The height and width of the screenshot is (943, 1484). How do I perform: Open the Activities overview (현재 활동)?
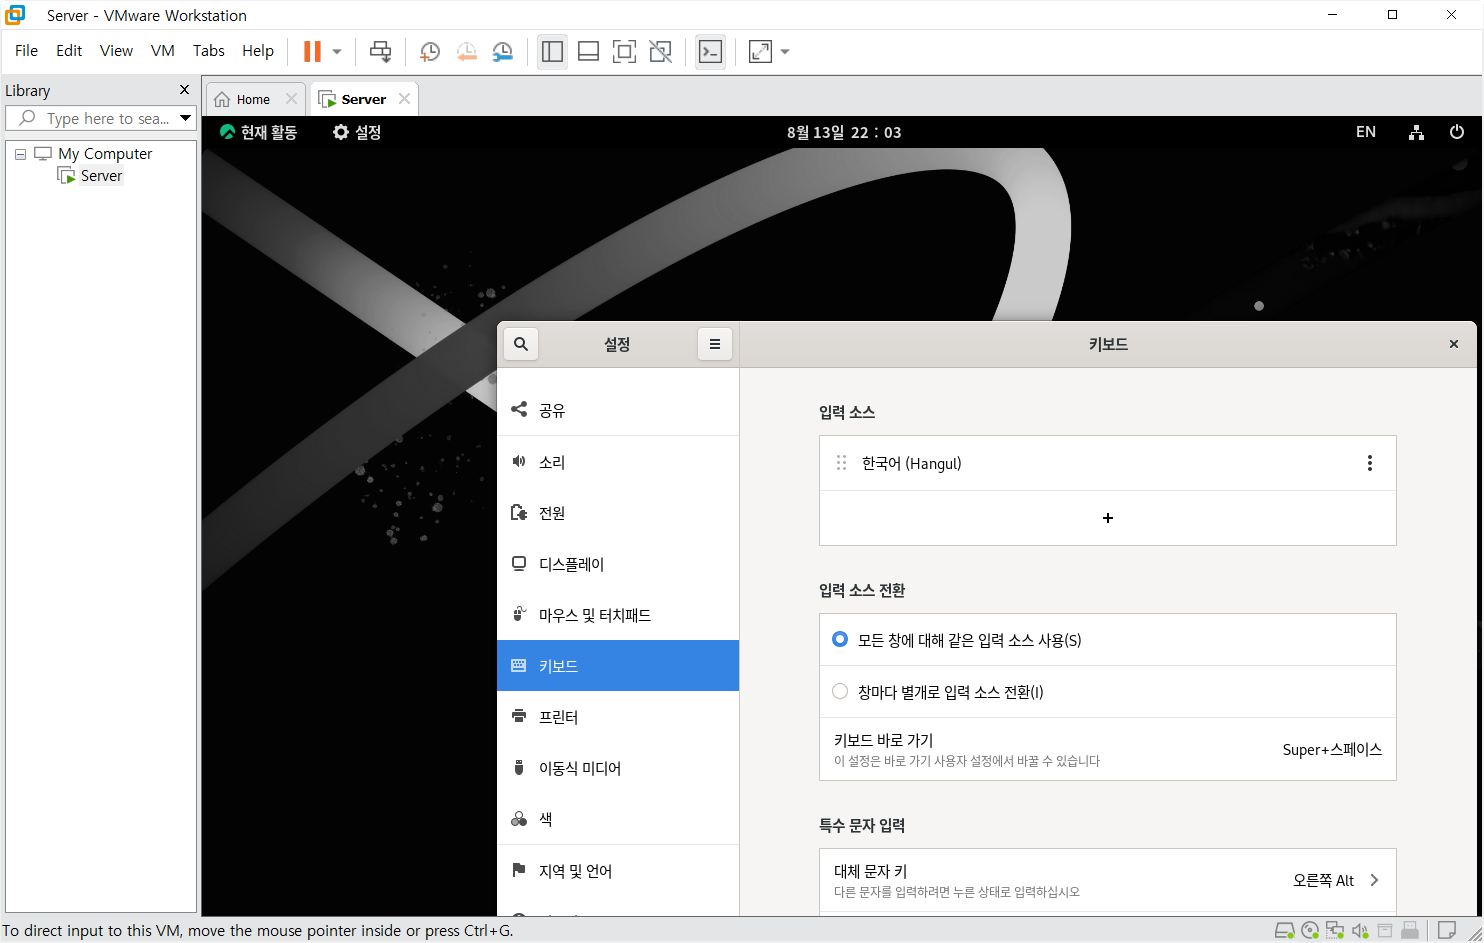259,132
